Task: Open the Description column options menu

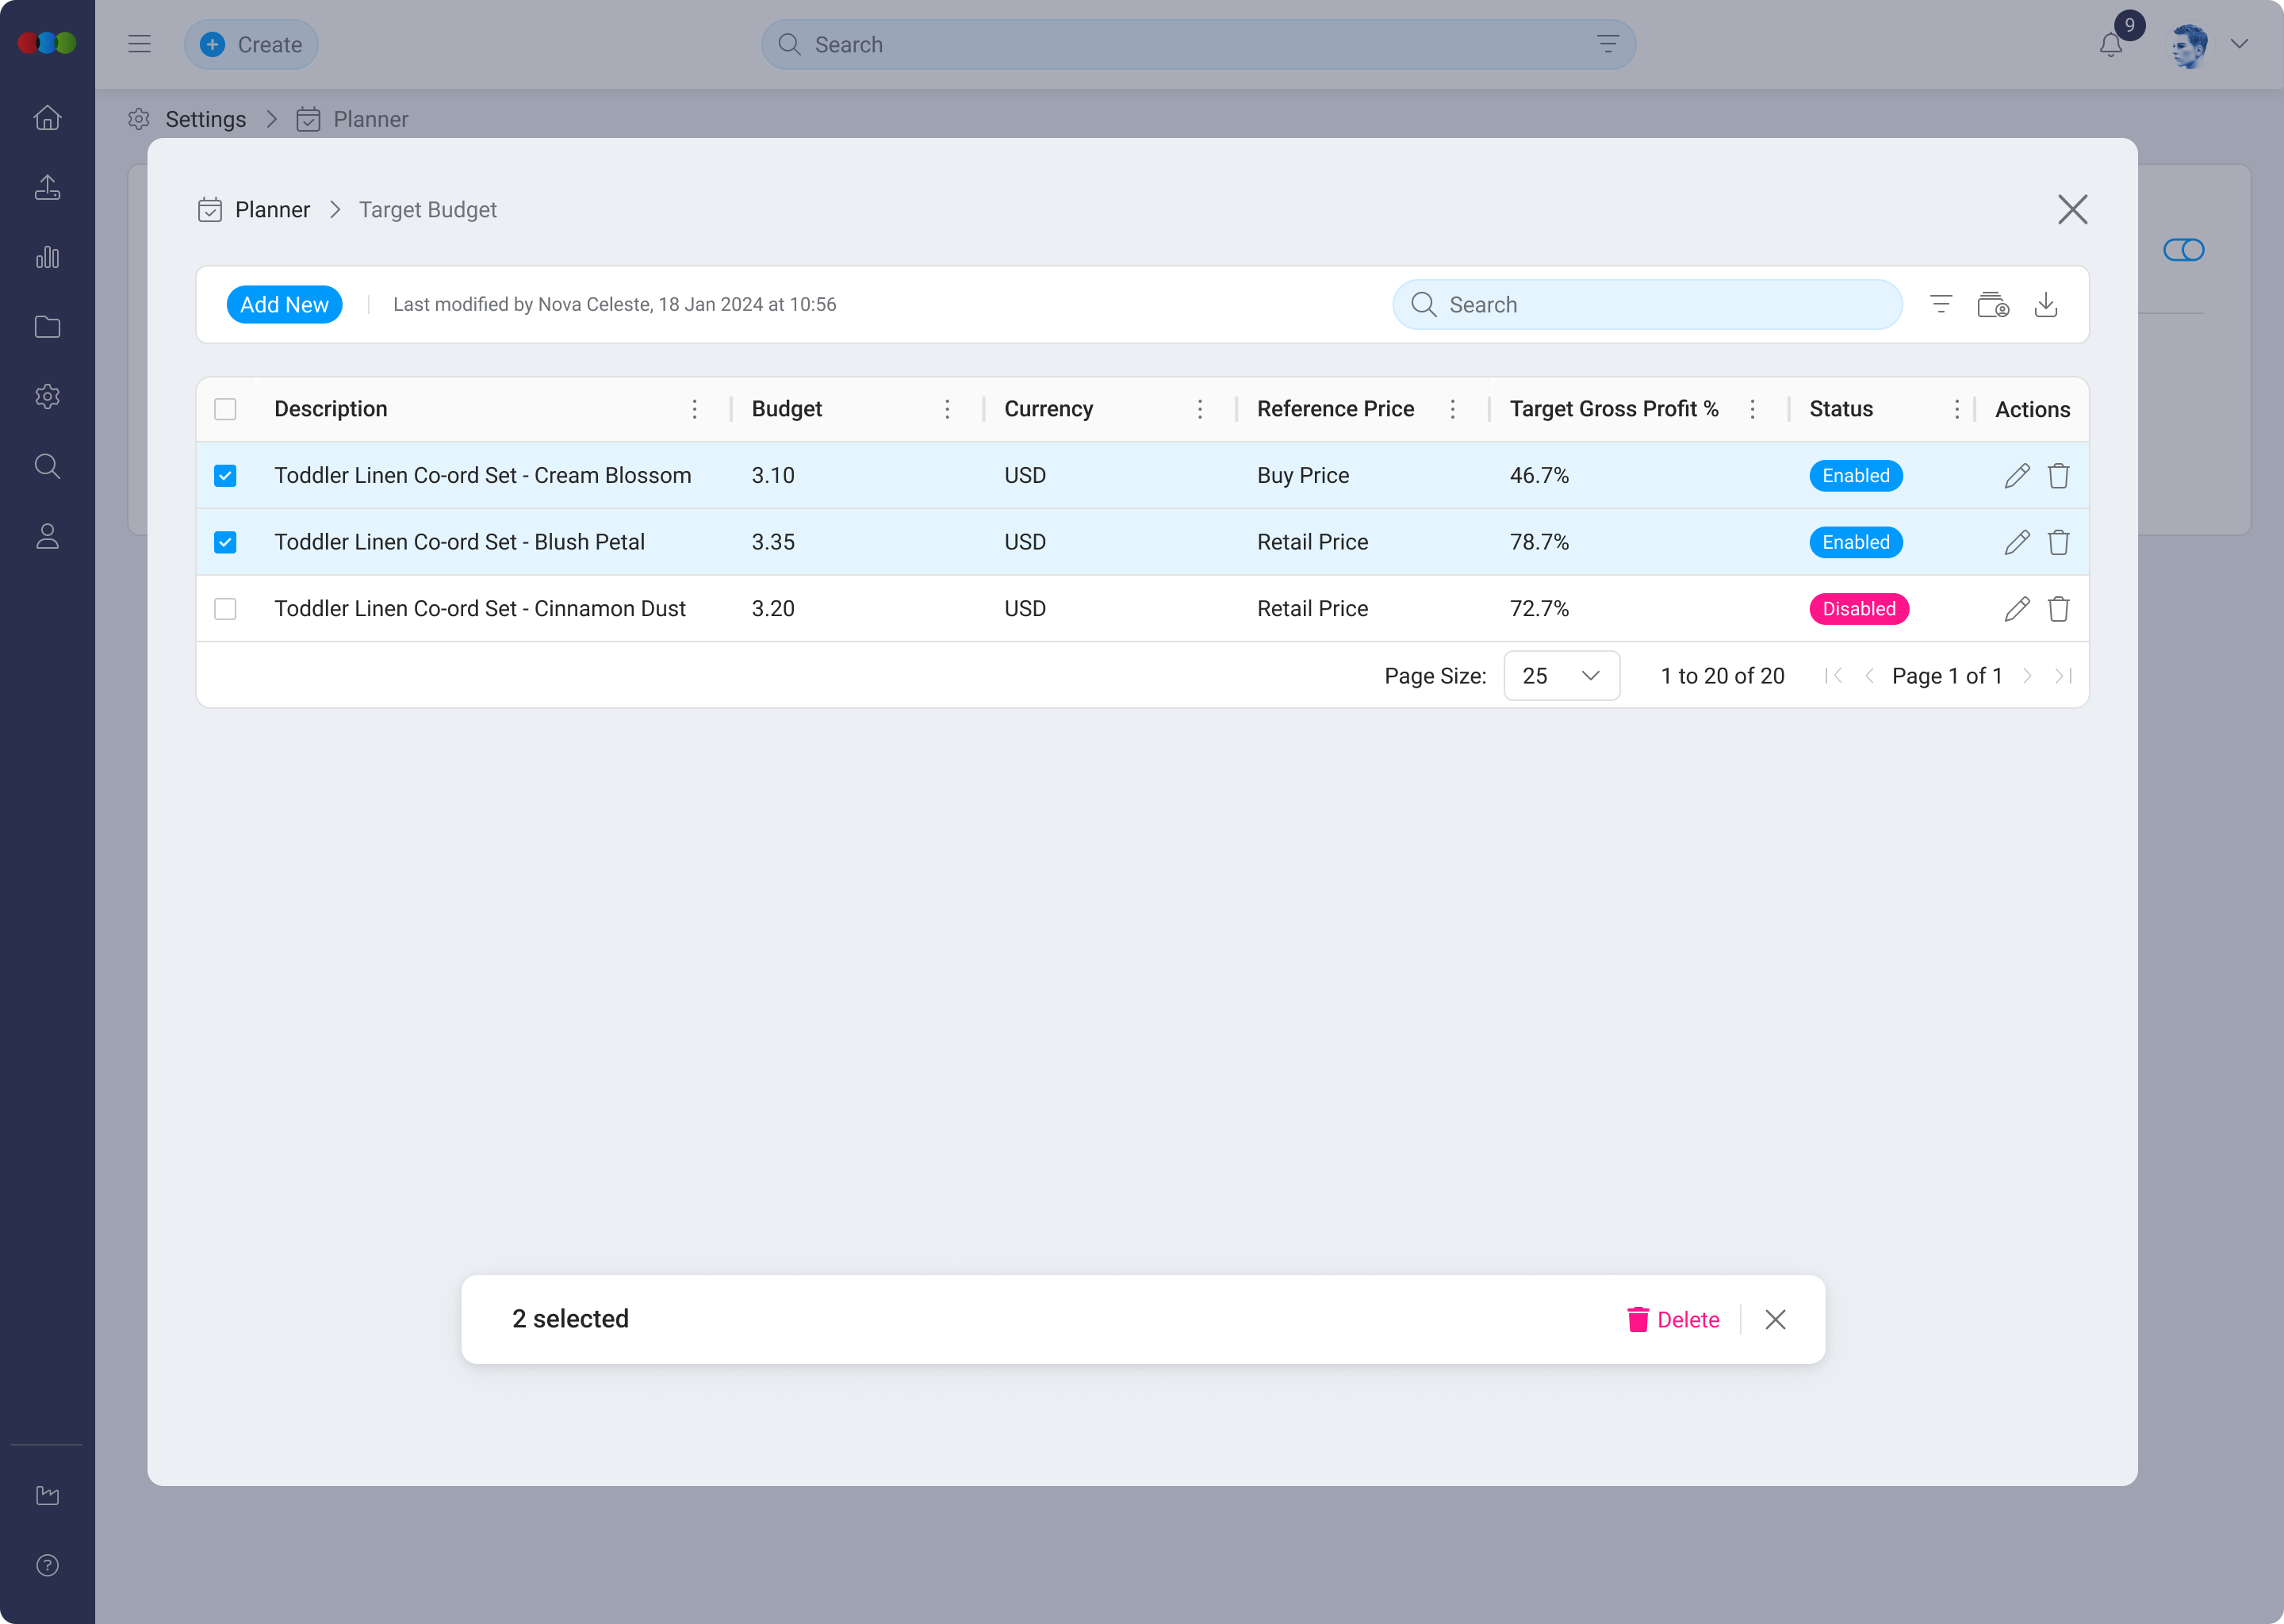Action: 694,409
